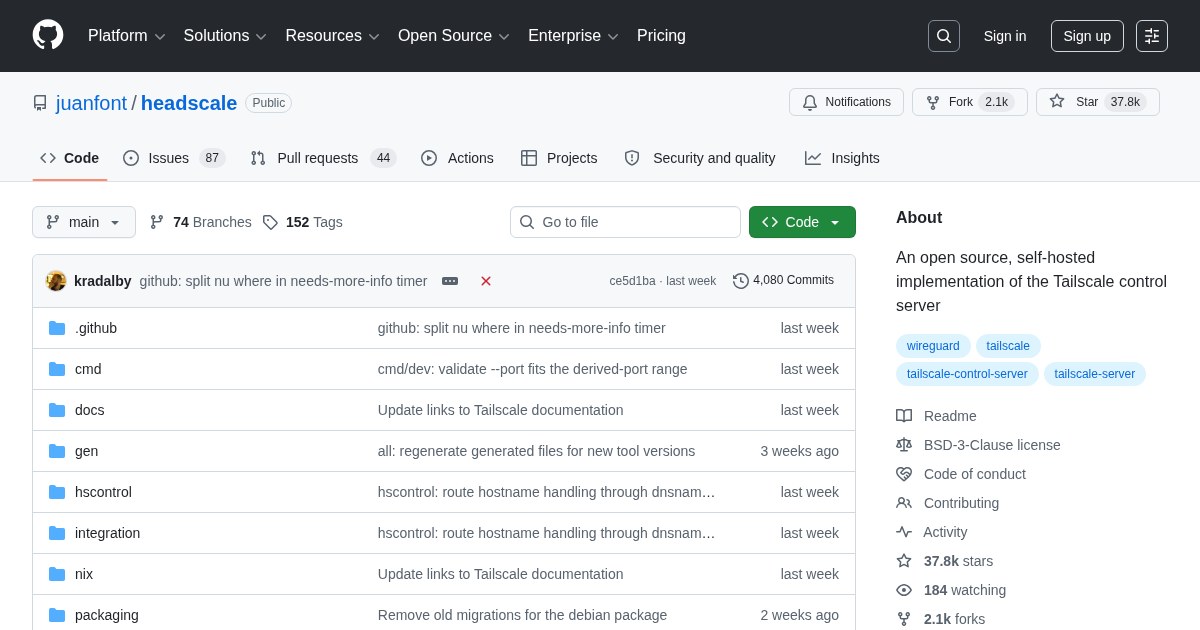Open kradalby's avatar image

pos(56,281)
